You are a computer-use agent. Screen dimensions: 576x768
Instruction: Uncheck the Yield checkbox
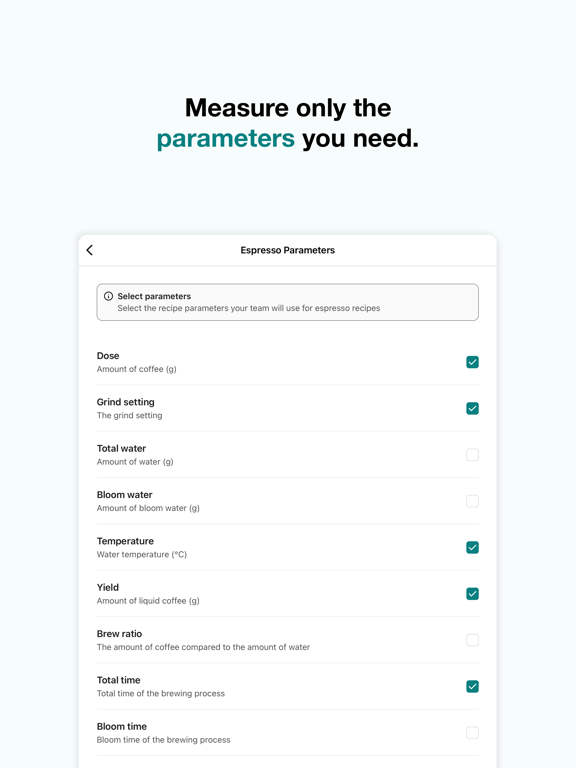tap(472, 594)
